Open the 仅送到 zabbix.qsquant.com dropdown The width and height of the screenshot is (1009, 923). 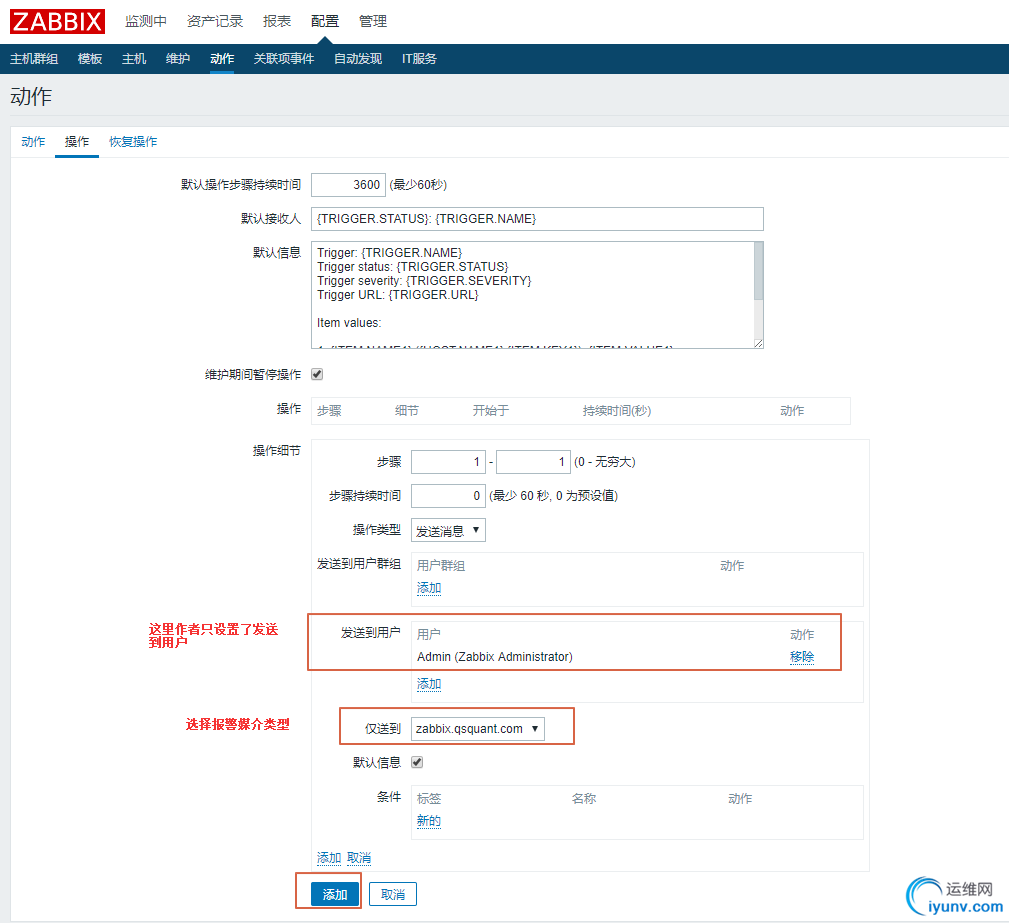(x=477, y=729)
